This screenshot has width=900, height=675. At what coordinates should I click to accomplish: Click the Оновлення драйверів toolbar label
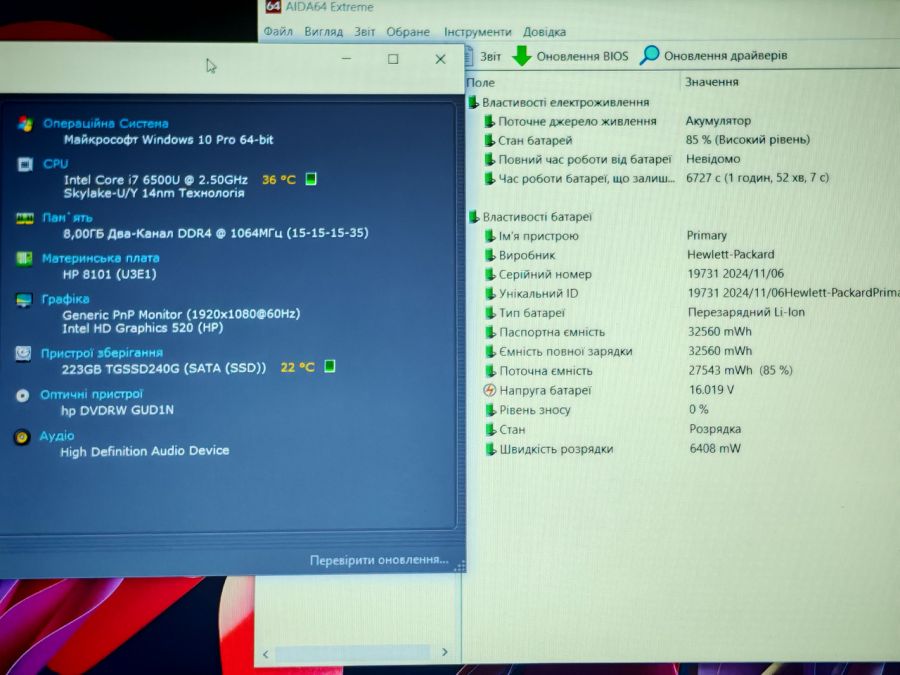726,56
